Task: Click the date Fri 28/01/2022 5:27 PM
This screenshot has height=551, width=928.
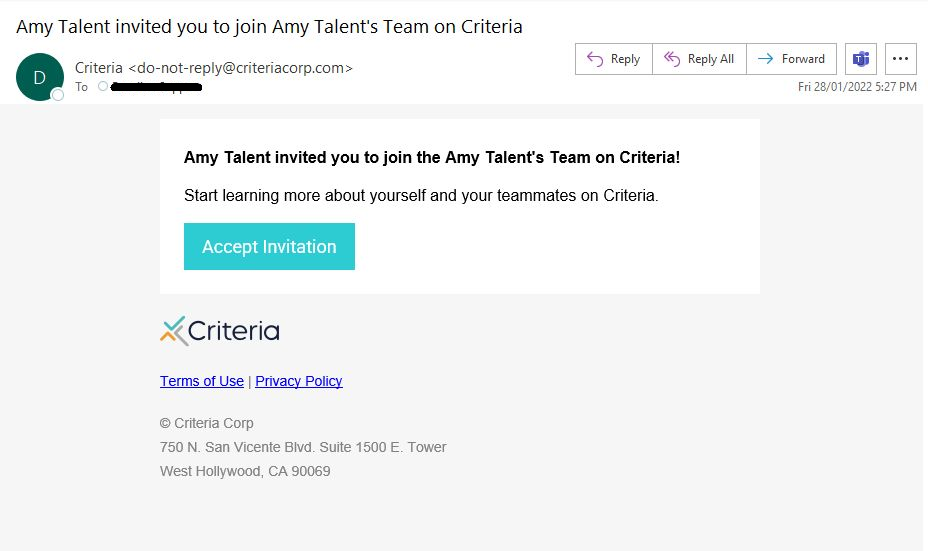Action: click(x=857, y=87)
